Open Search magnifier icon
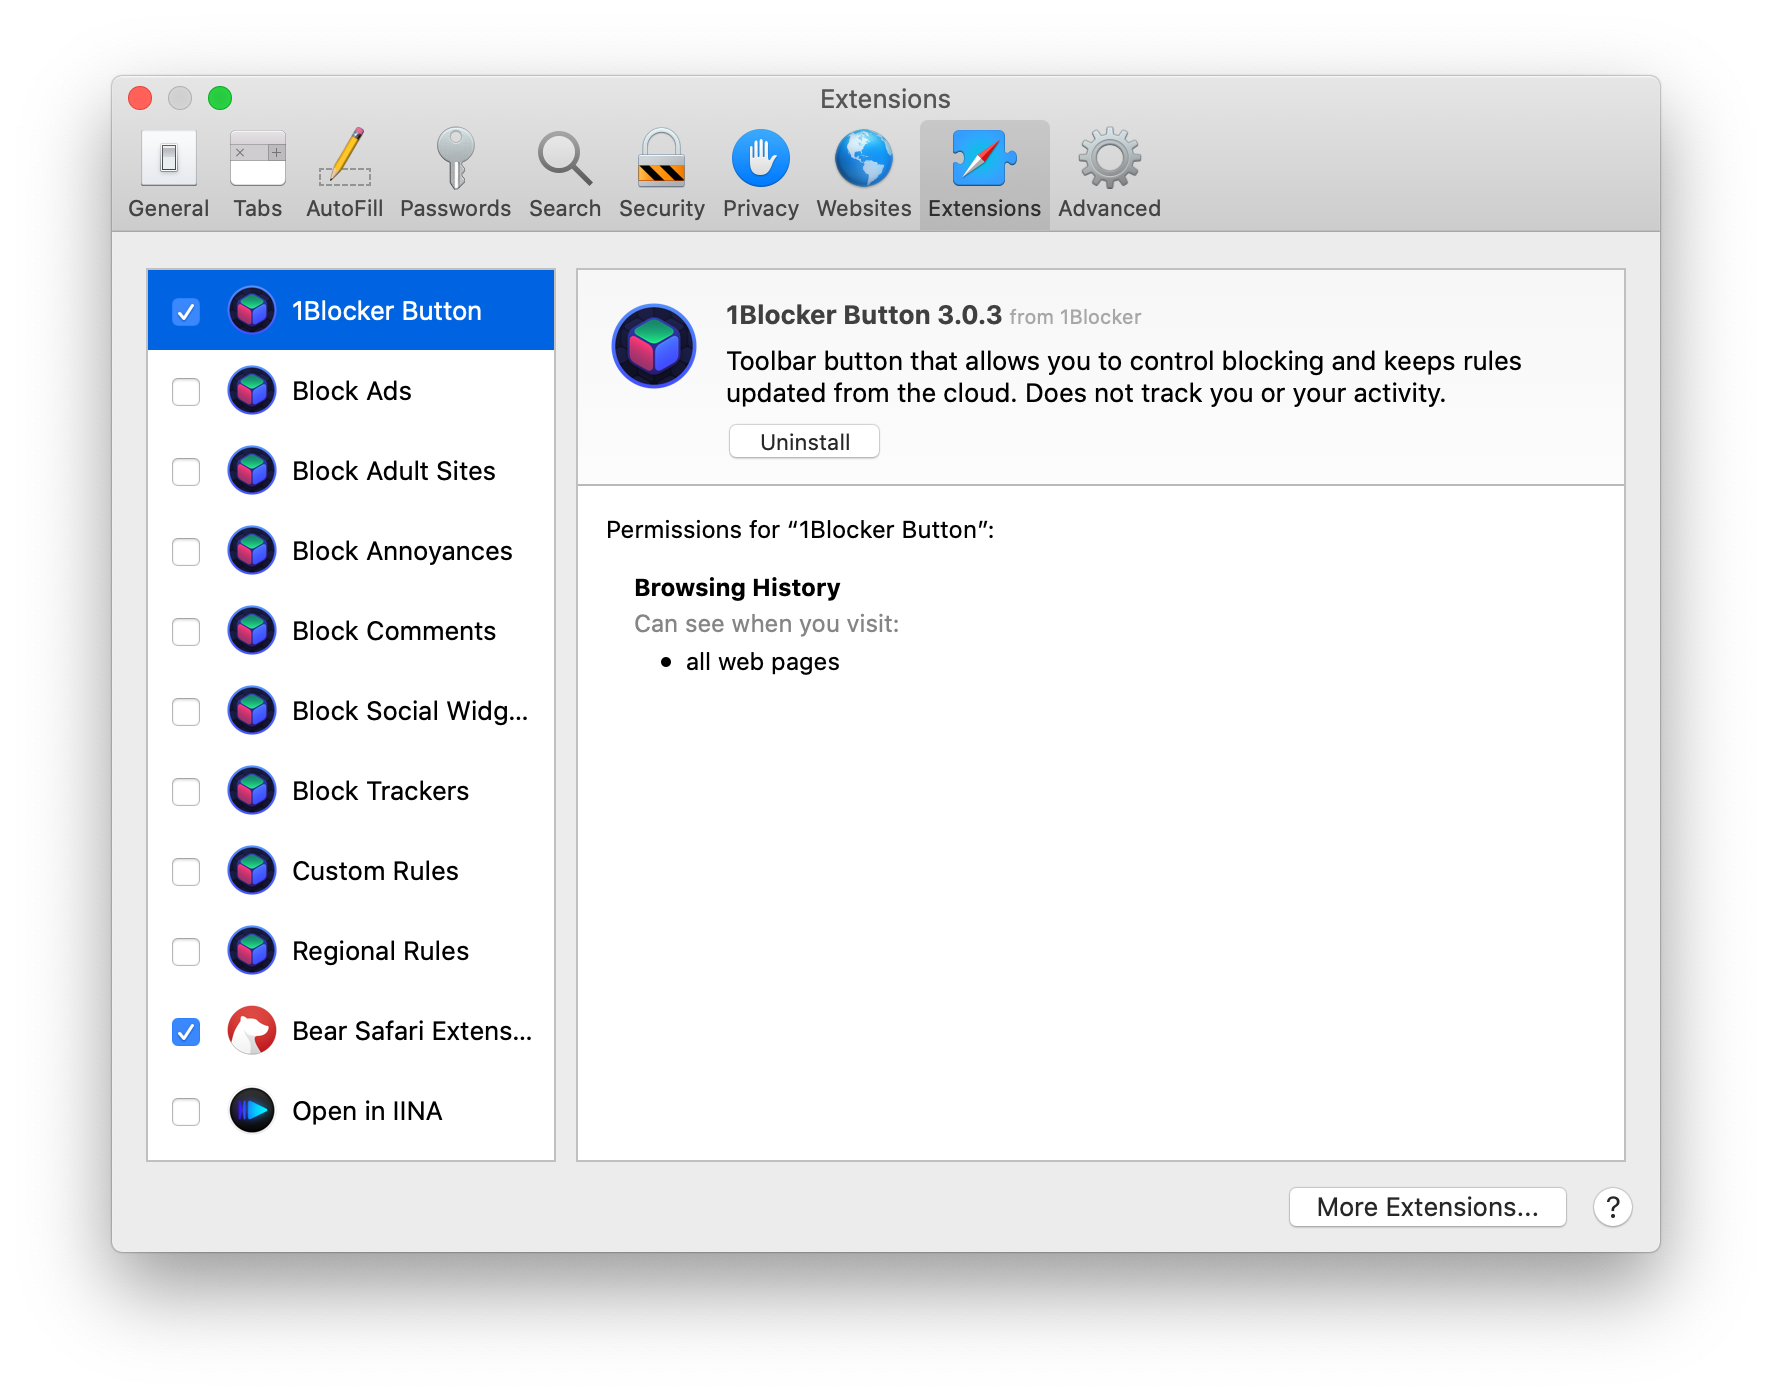 (565, 159)
